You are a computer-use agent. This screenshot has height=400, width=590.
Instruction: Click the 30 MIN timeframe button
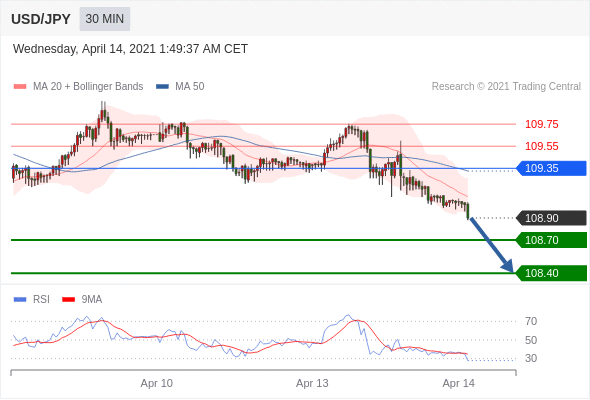click(105, 19)
